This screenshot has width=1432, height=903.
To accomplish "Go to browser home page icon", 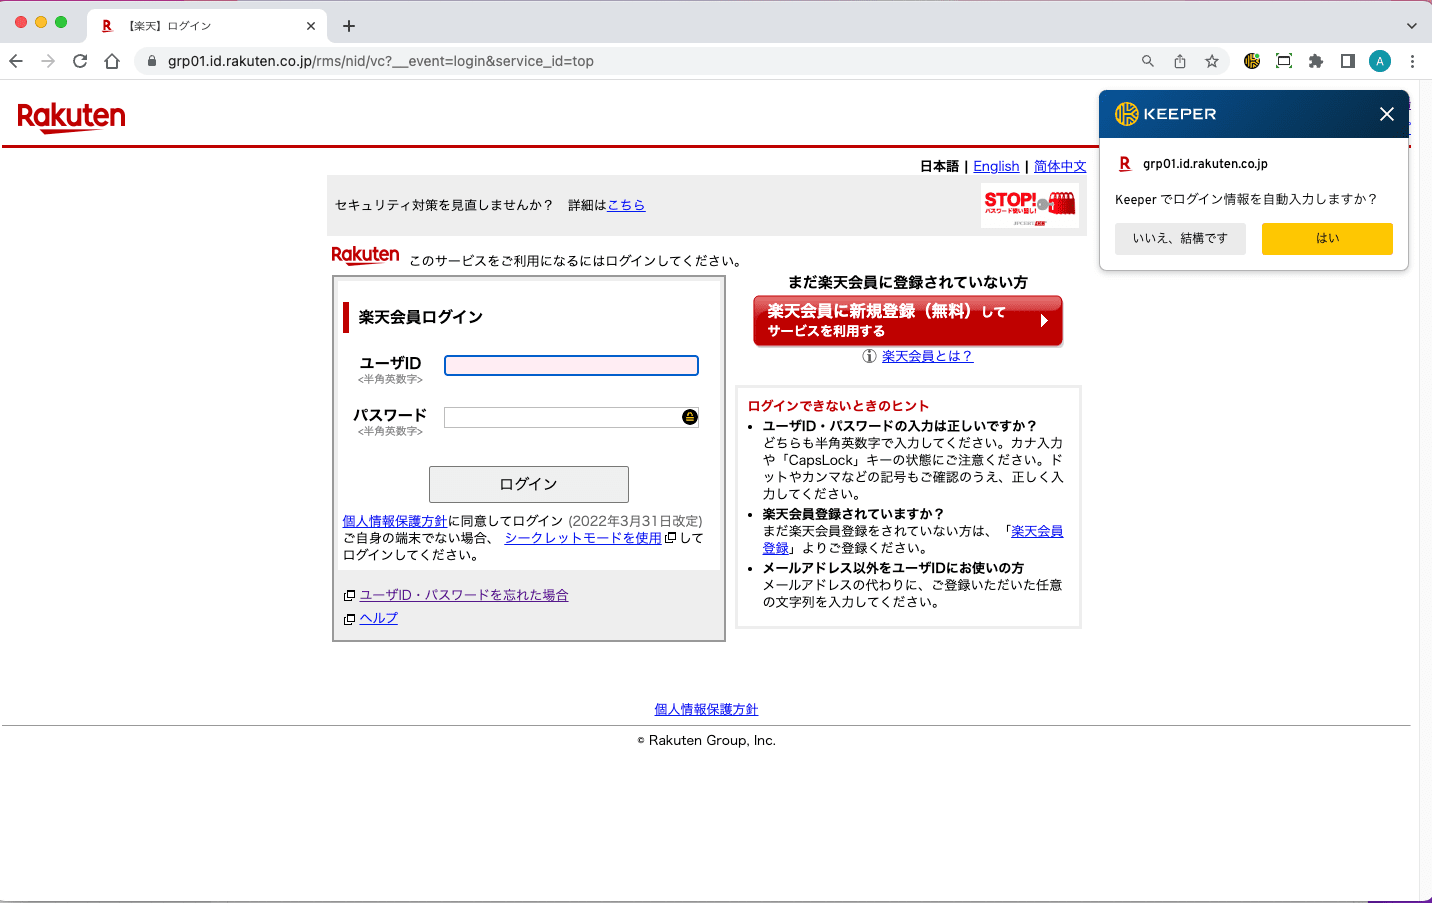I will point(112,61).
